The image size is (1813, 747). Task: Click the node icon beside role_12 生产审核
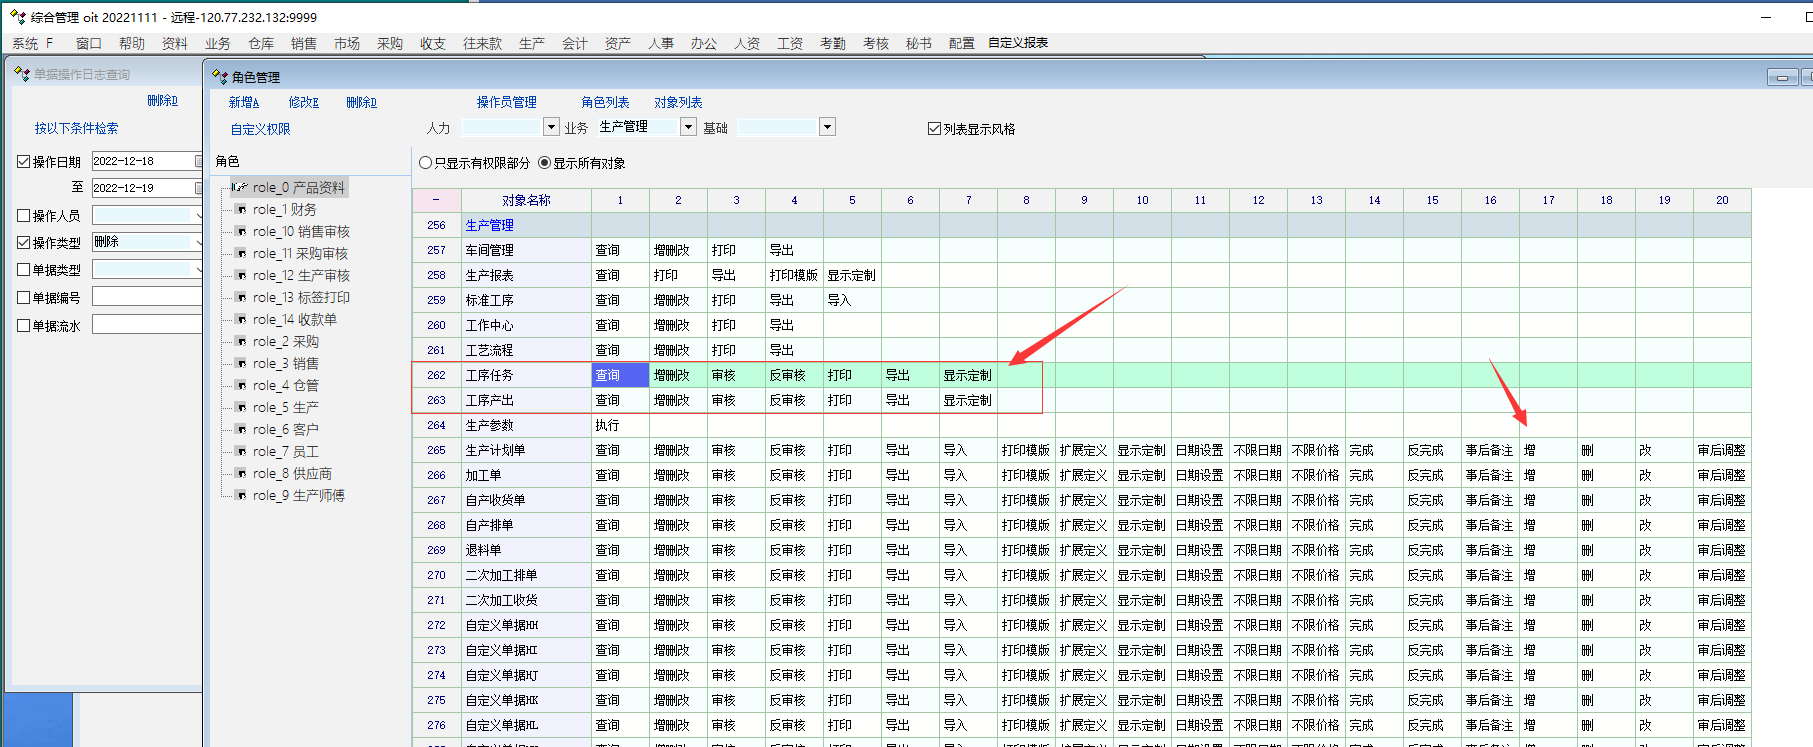click(241, 276)
